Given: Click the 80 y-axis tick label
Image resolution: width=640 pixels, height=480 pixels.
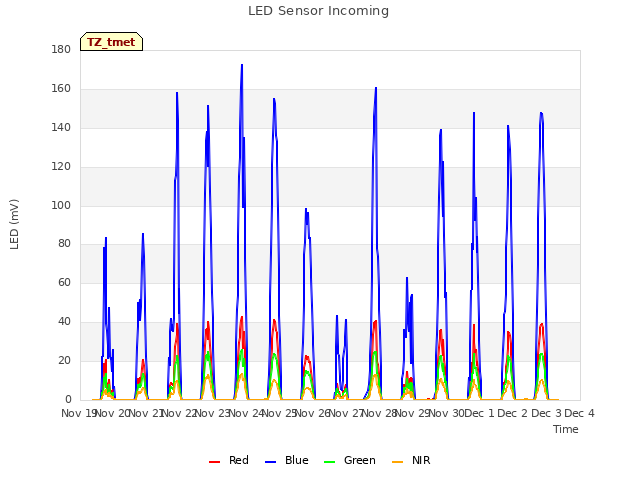Looking at the screenshot, I should click(64, 244).
